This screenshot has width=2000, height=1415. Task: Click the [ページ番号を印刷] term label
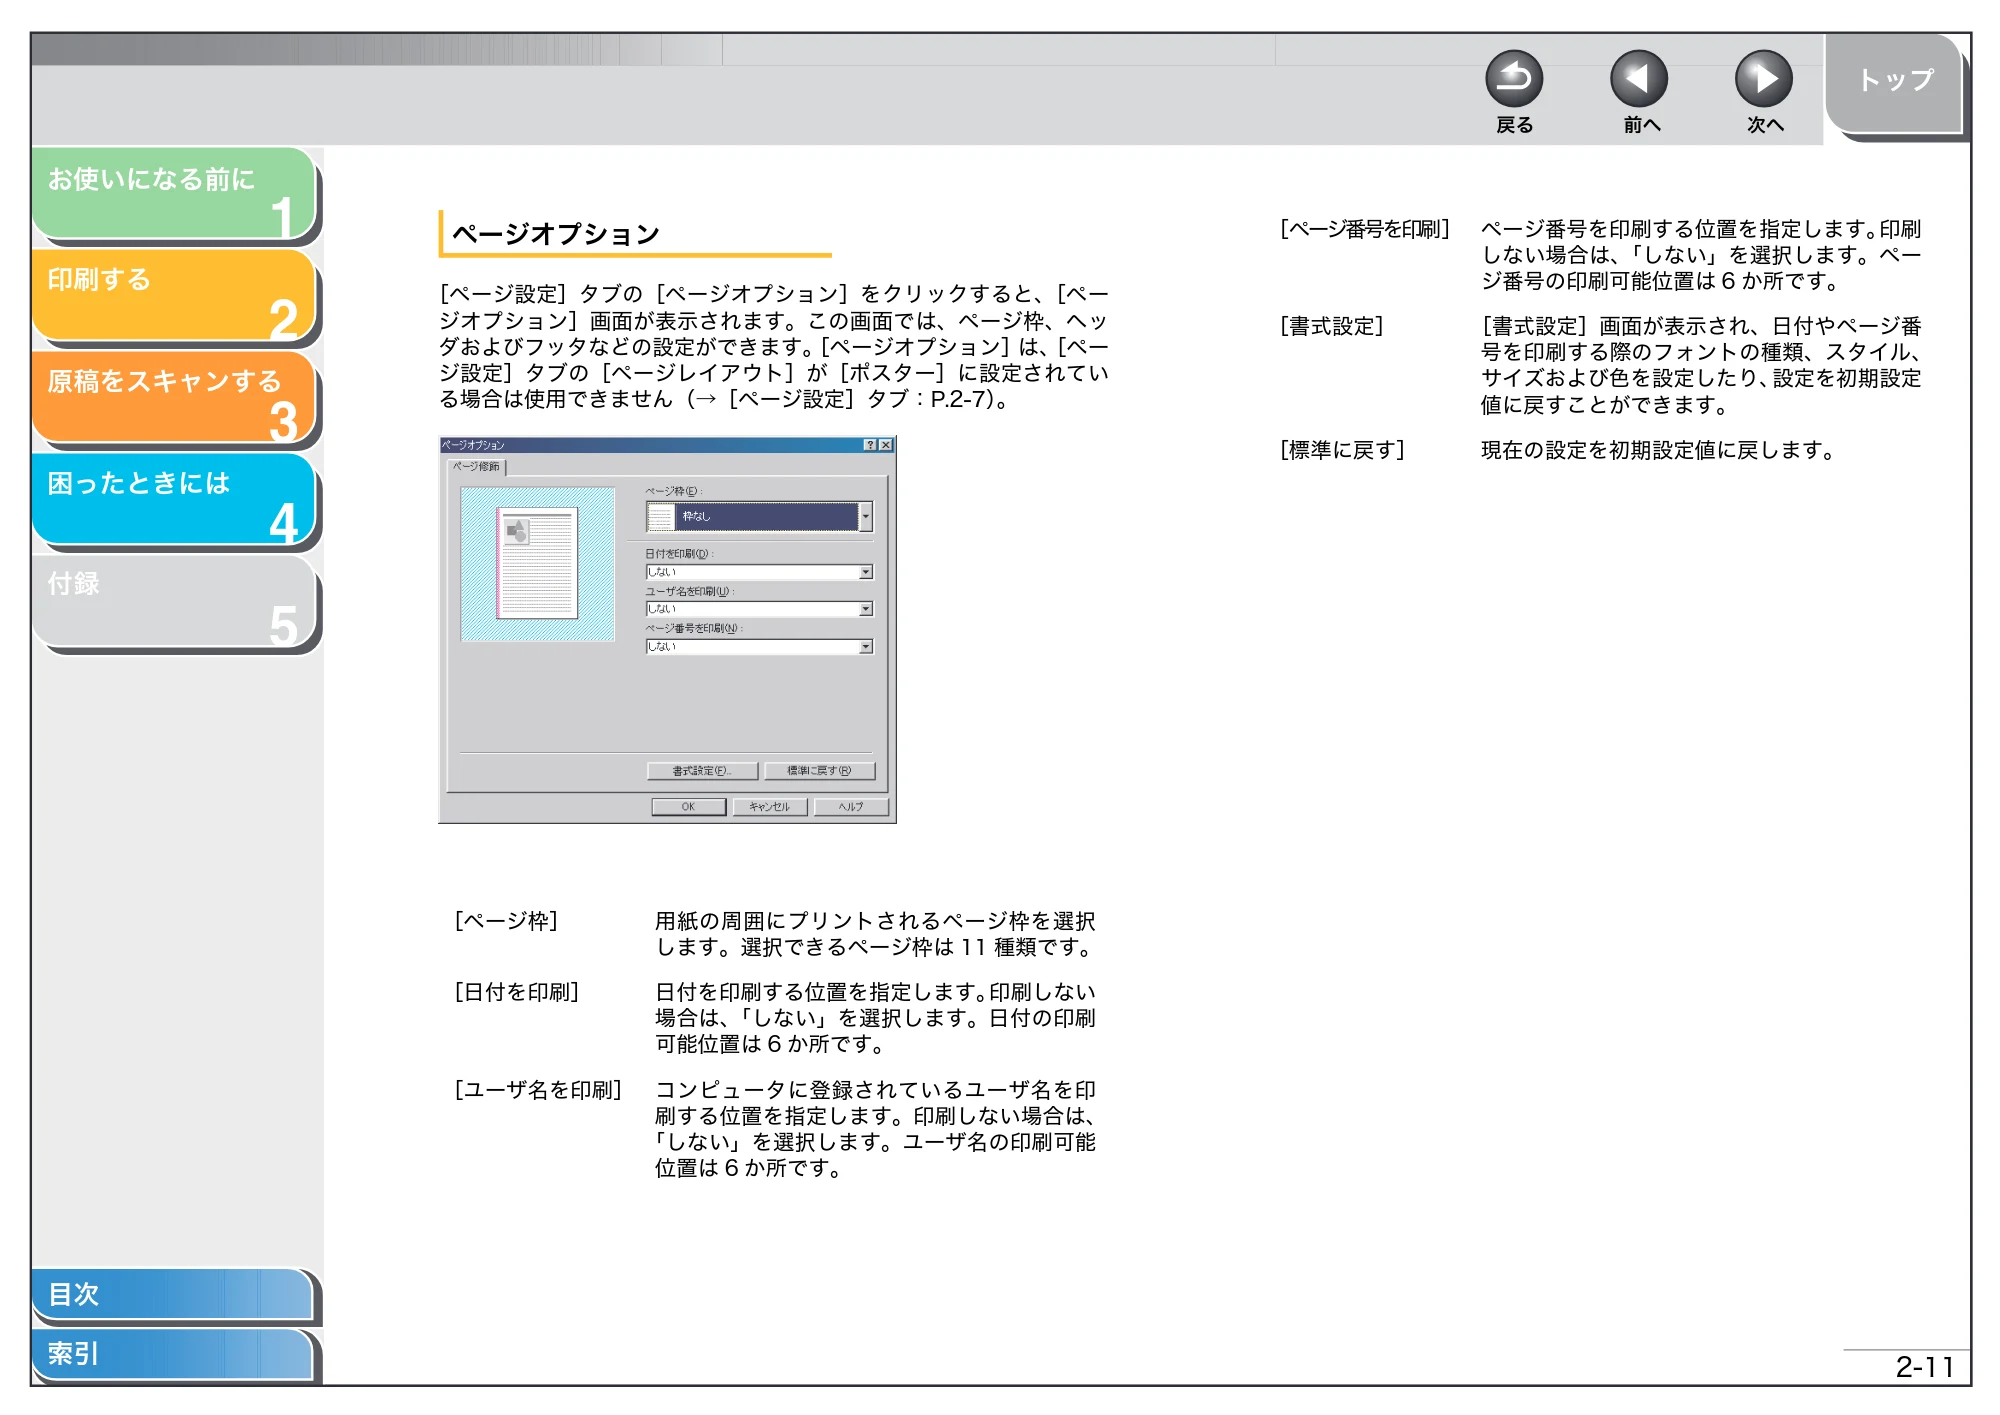pyautogui.click(x=1365, y=229)
